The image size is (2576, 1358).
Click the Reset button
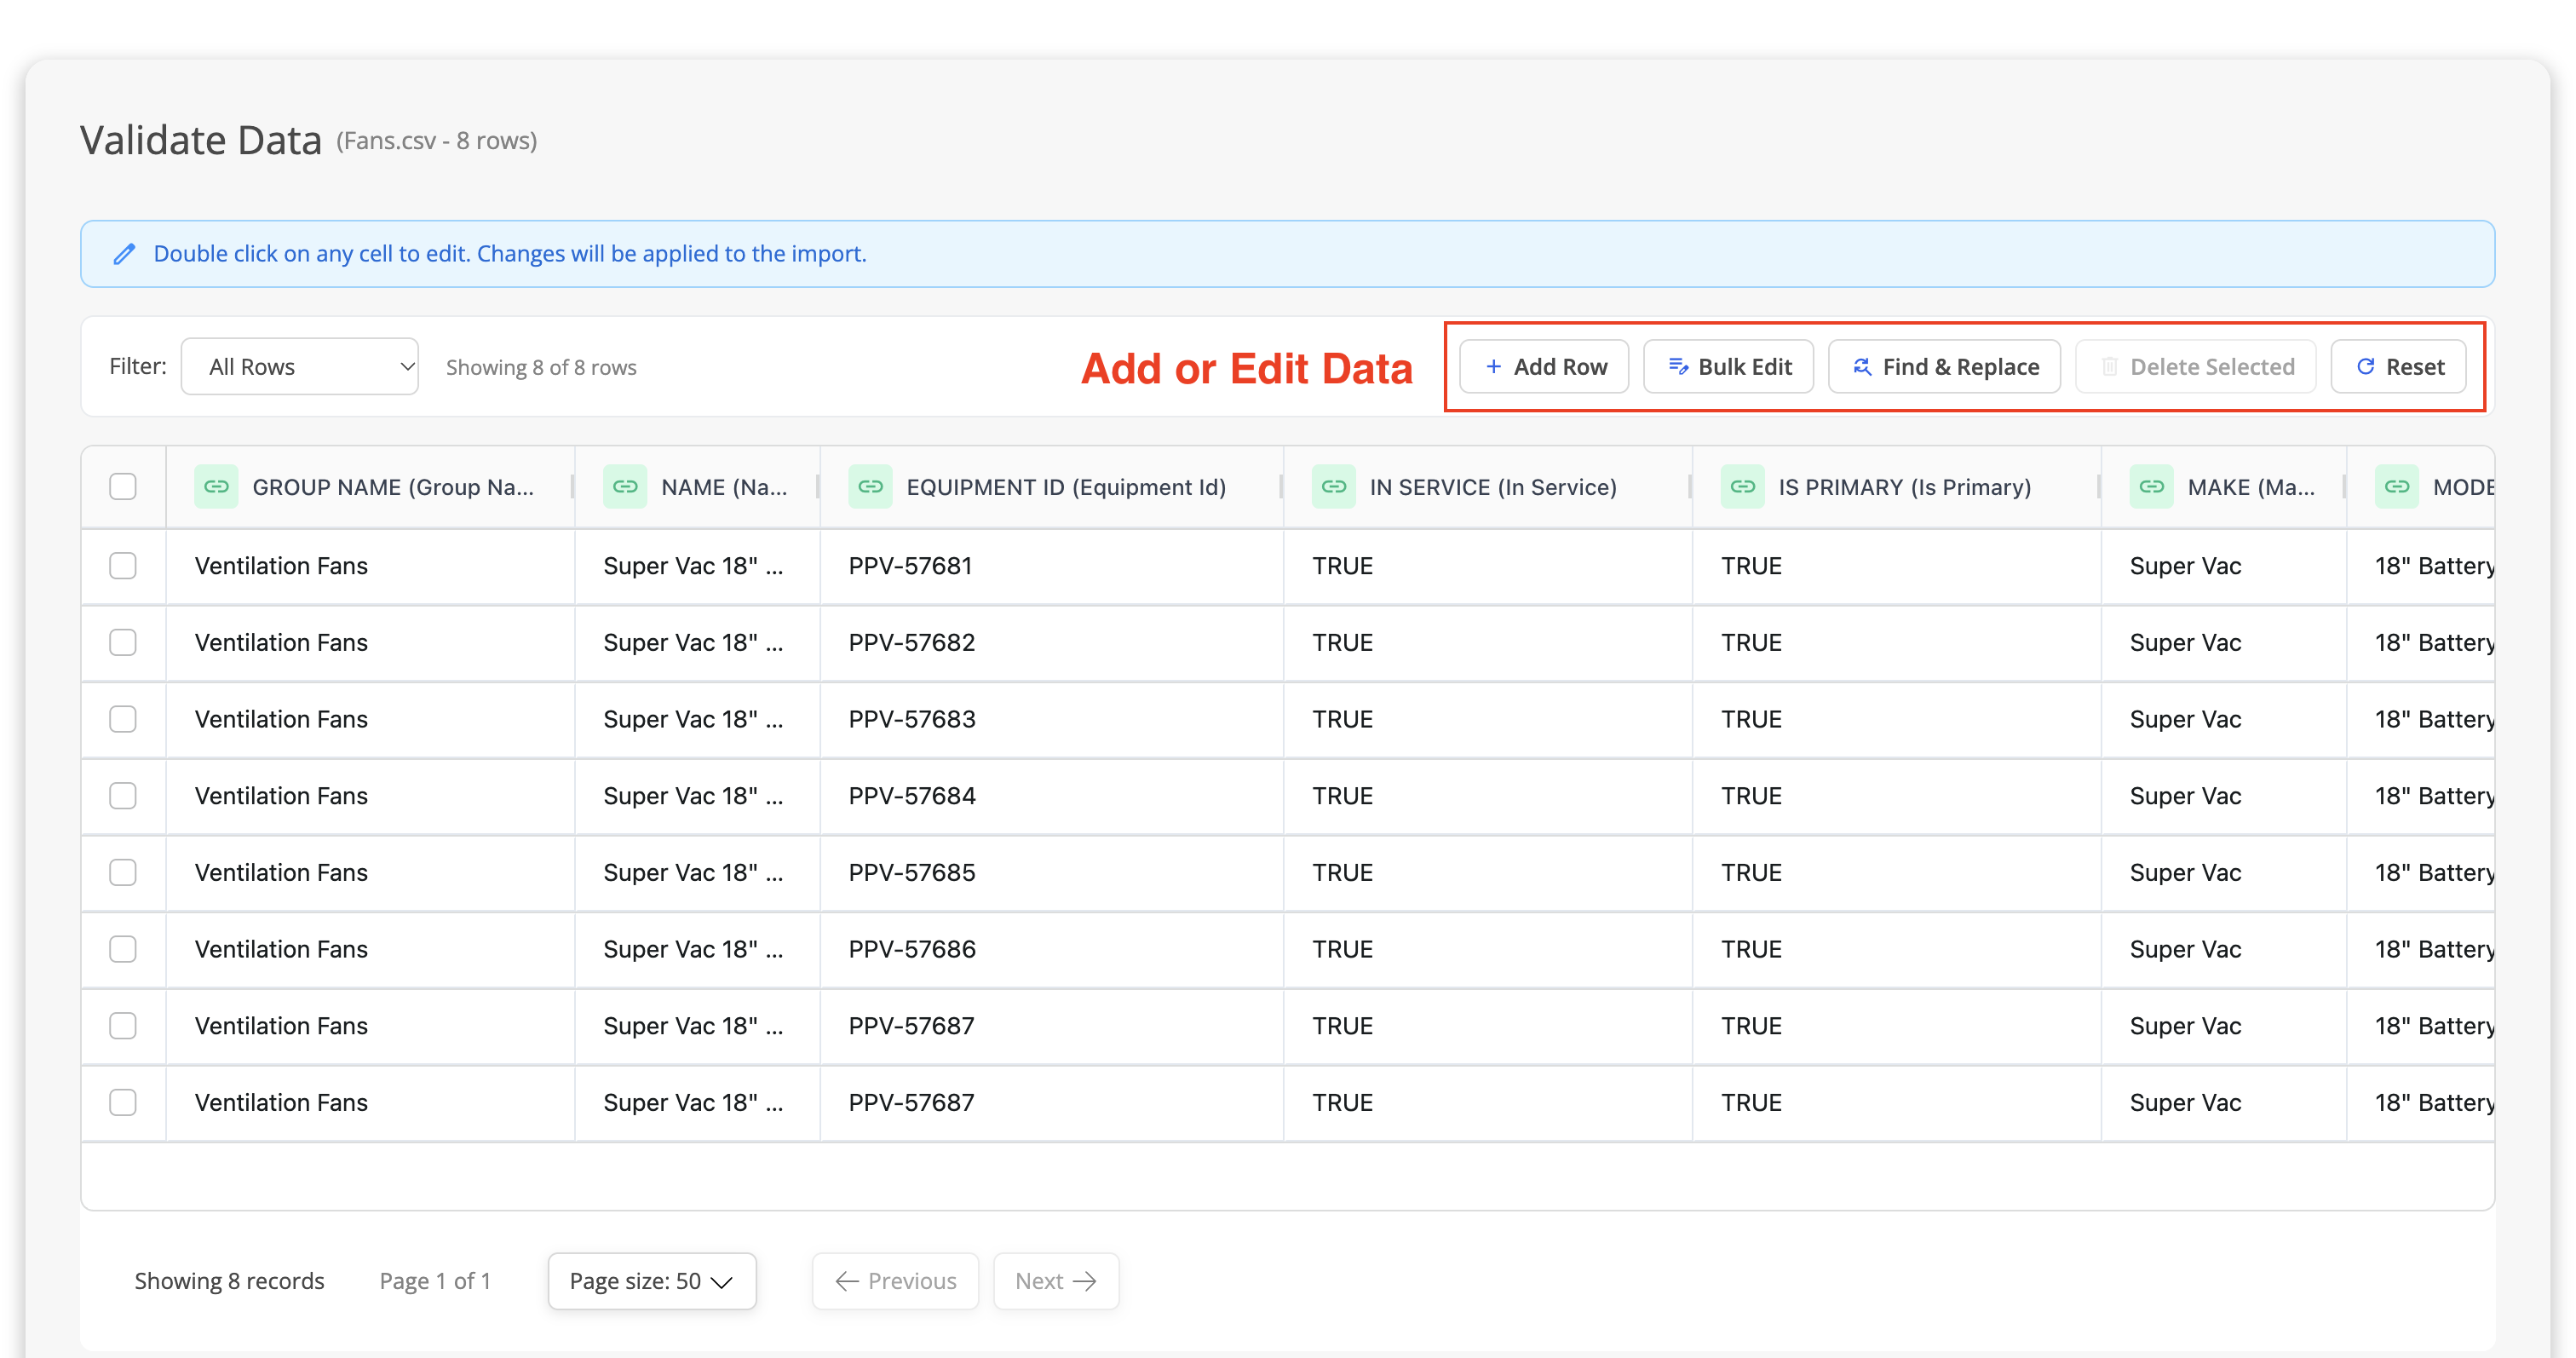point(2399,367)
